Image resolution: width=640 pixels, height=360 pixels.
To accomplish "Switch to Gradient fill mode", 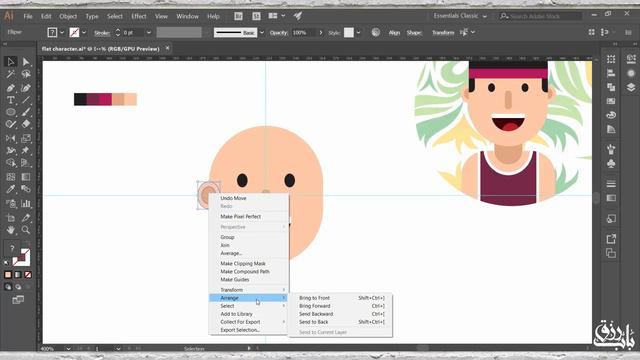I will [x=18, y=275].
